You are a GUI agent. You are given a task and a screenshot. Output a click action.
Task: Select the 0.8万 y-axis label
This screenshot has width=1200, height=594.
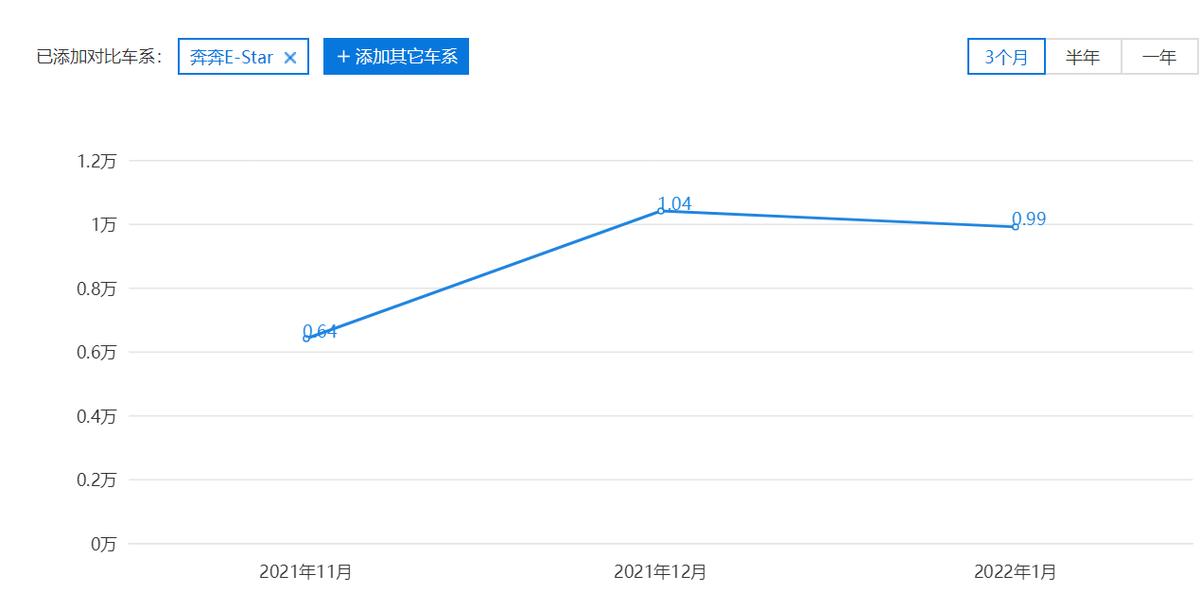97,289
